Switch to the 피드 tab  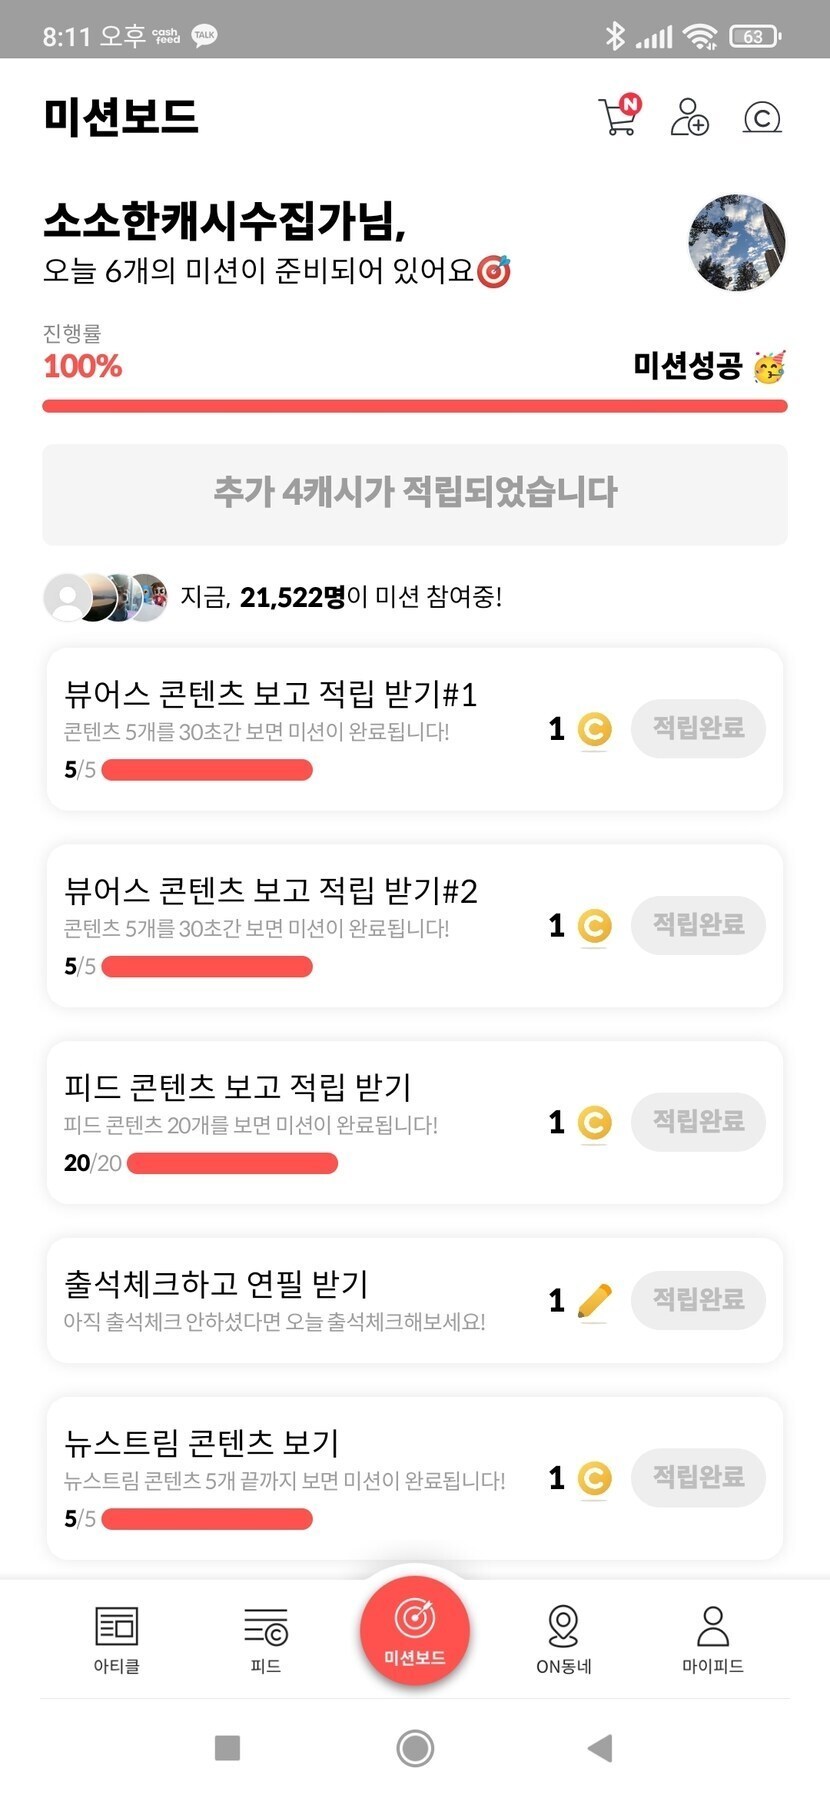[266, 1637]
